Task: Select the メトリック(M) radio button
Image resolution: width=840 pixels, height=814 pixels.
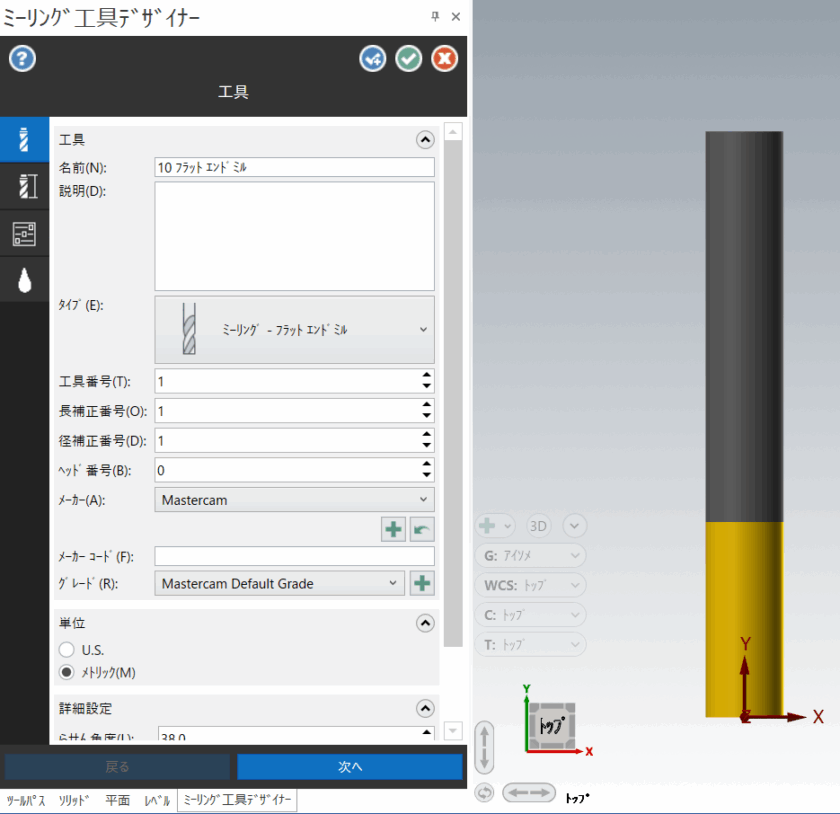Action: 67,672
